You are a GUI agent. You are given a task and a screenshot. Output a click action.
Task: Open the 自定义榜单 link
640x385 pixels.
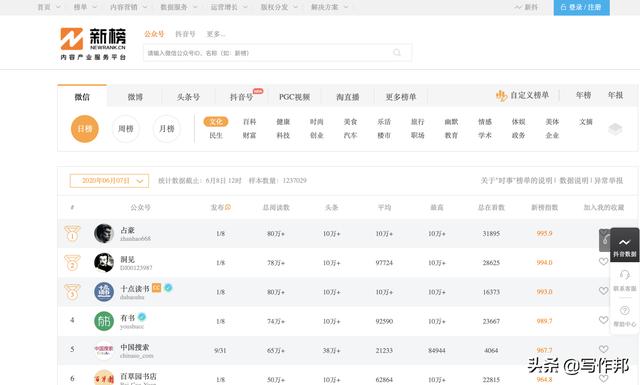pos(529,96)
